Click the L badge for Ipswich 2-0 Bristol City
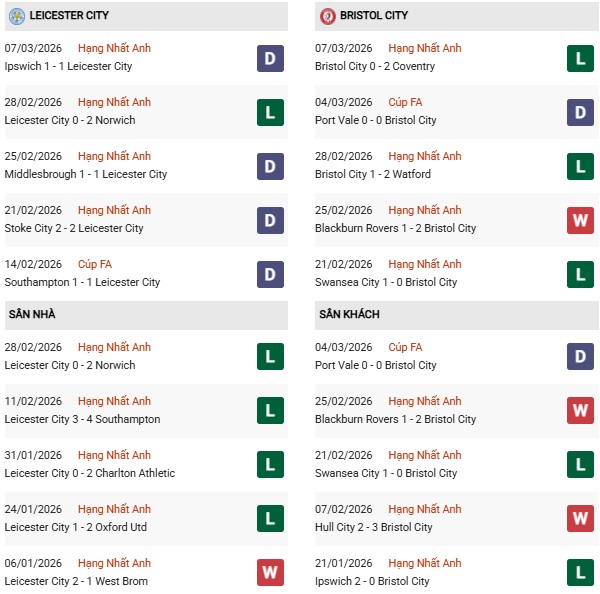The image size is (600, 594). (x=581, y=573)
